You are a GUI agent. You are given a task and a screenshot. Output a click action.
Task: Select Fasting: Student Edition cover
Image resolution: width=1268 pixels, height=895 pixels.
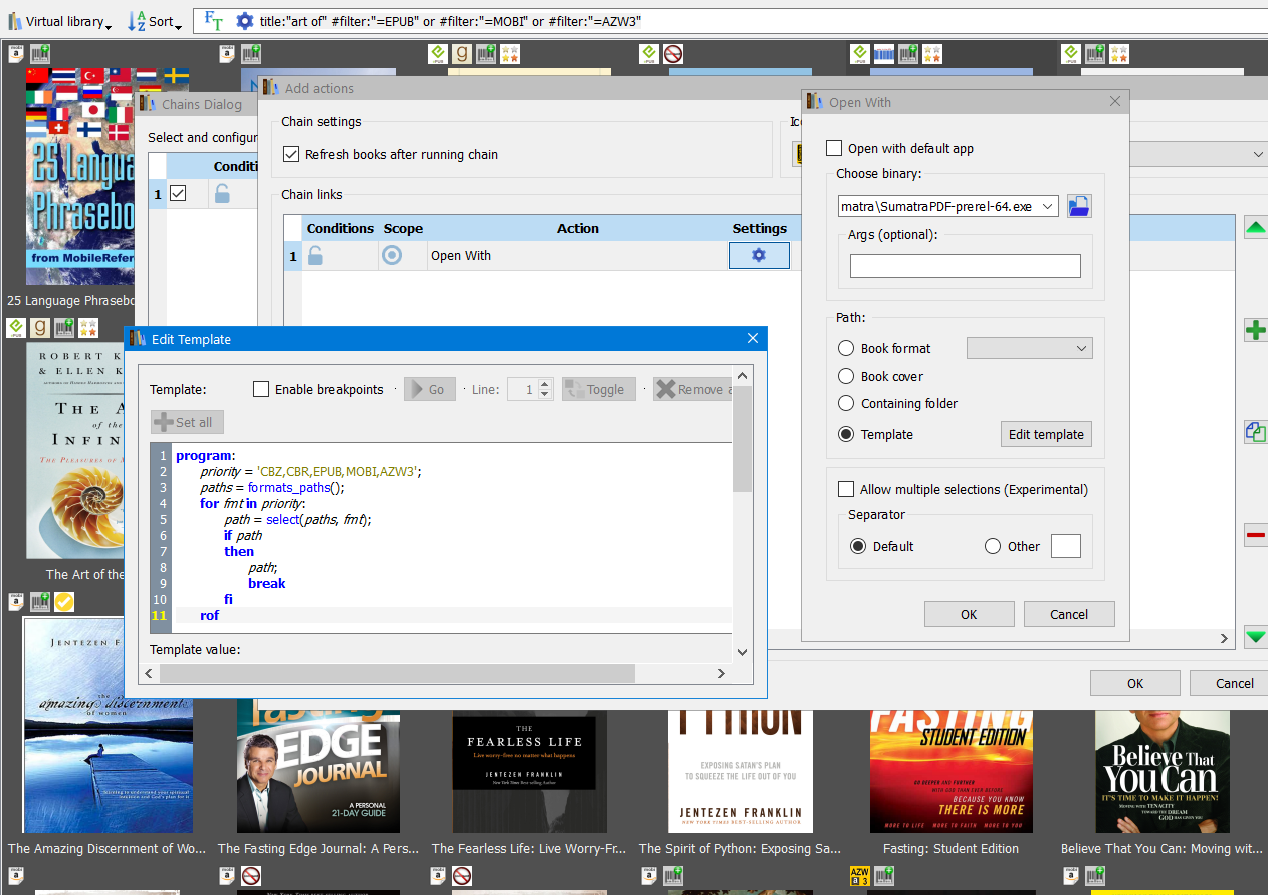pyautogui.click(x=951, y=772)
